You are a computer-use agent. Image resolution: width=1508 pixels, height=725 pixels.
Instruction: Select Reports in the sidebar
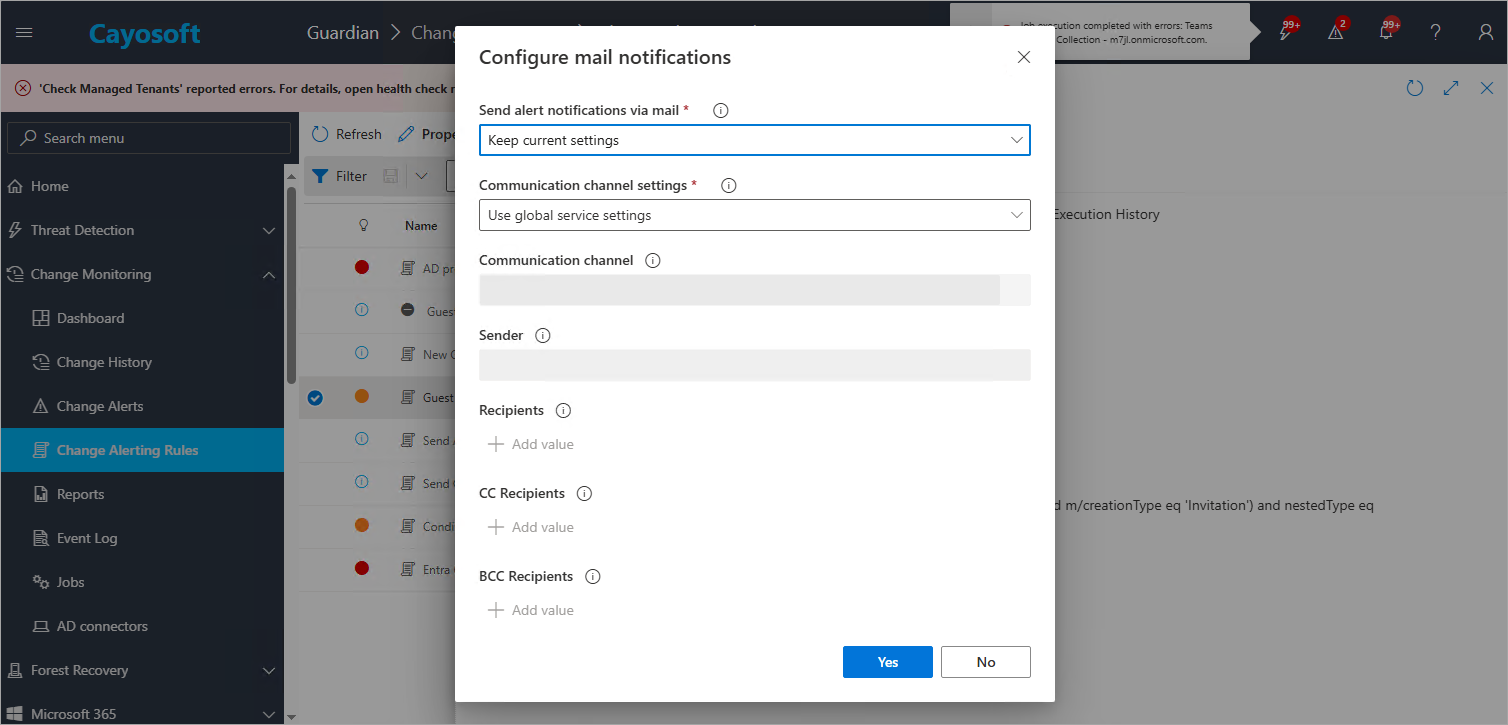pyautogui.click(x=80, y=495)
